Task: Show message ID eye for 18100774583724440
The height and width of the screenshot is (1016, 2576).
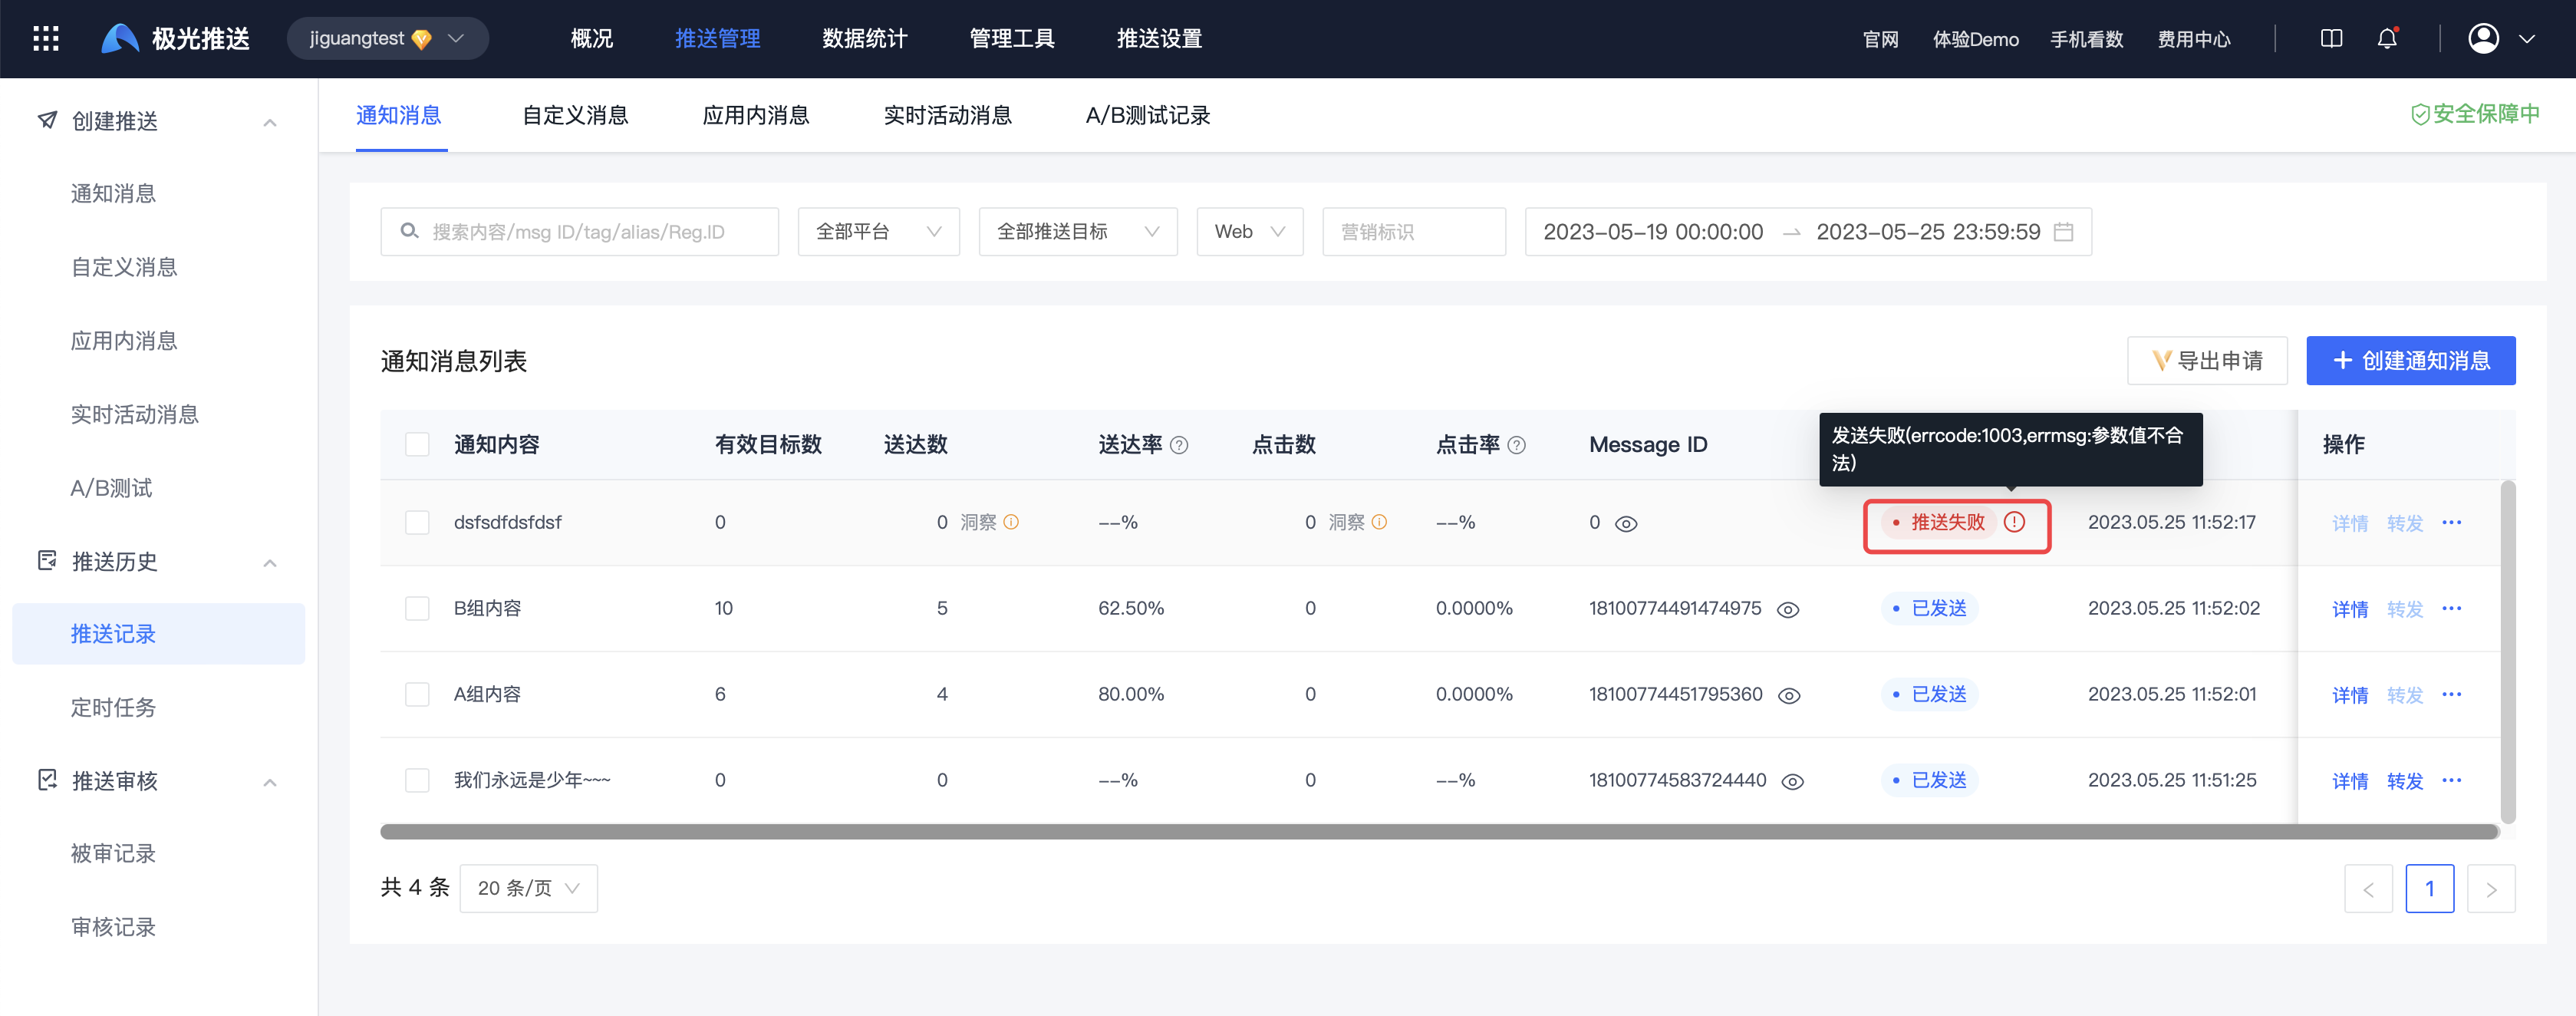Action: tap(1793, 782)
